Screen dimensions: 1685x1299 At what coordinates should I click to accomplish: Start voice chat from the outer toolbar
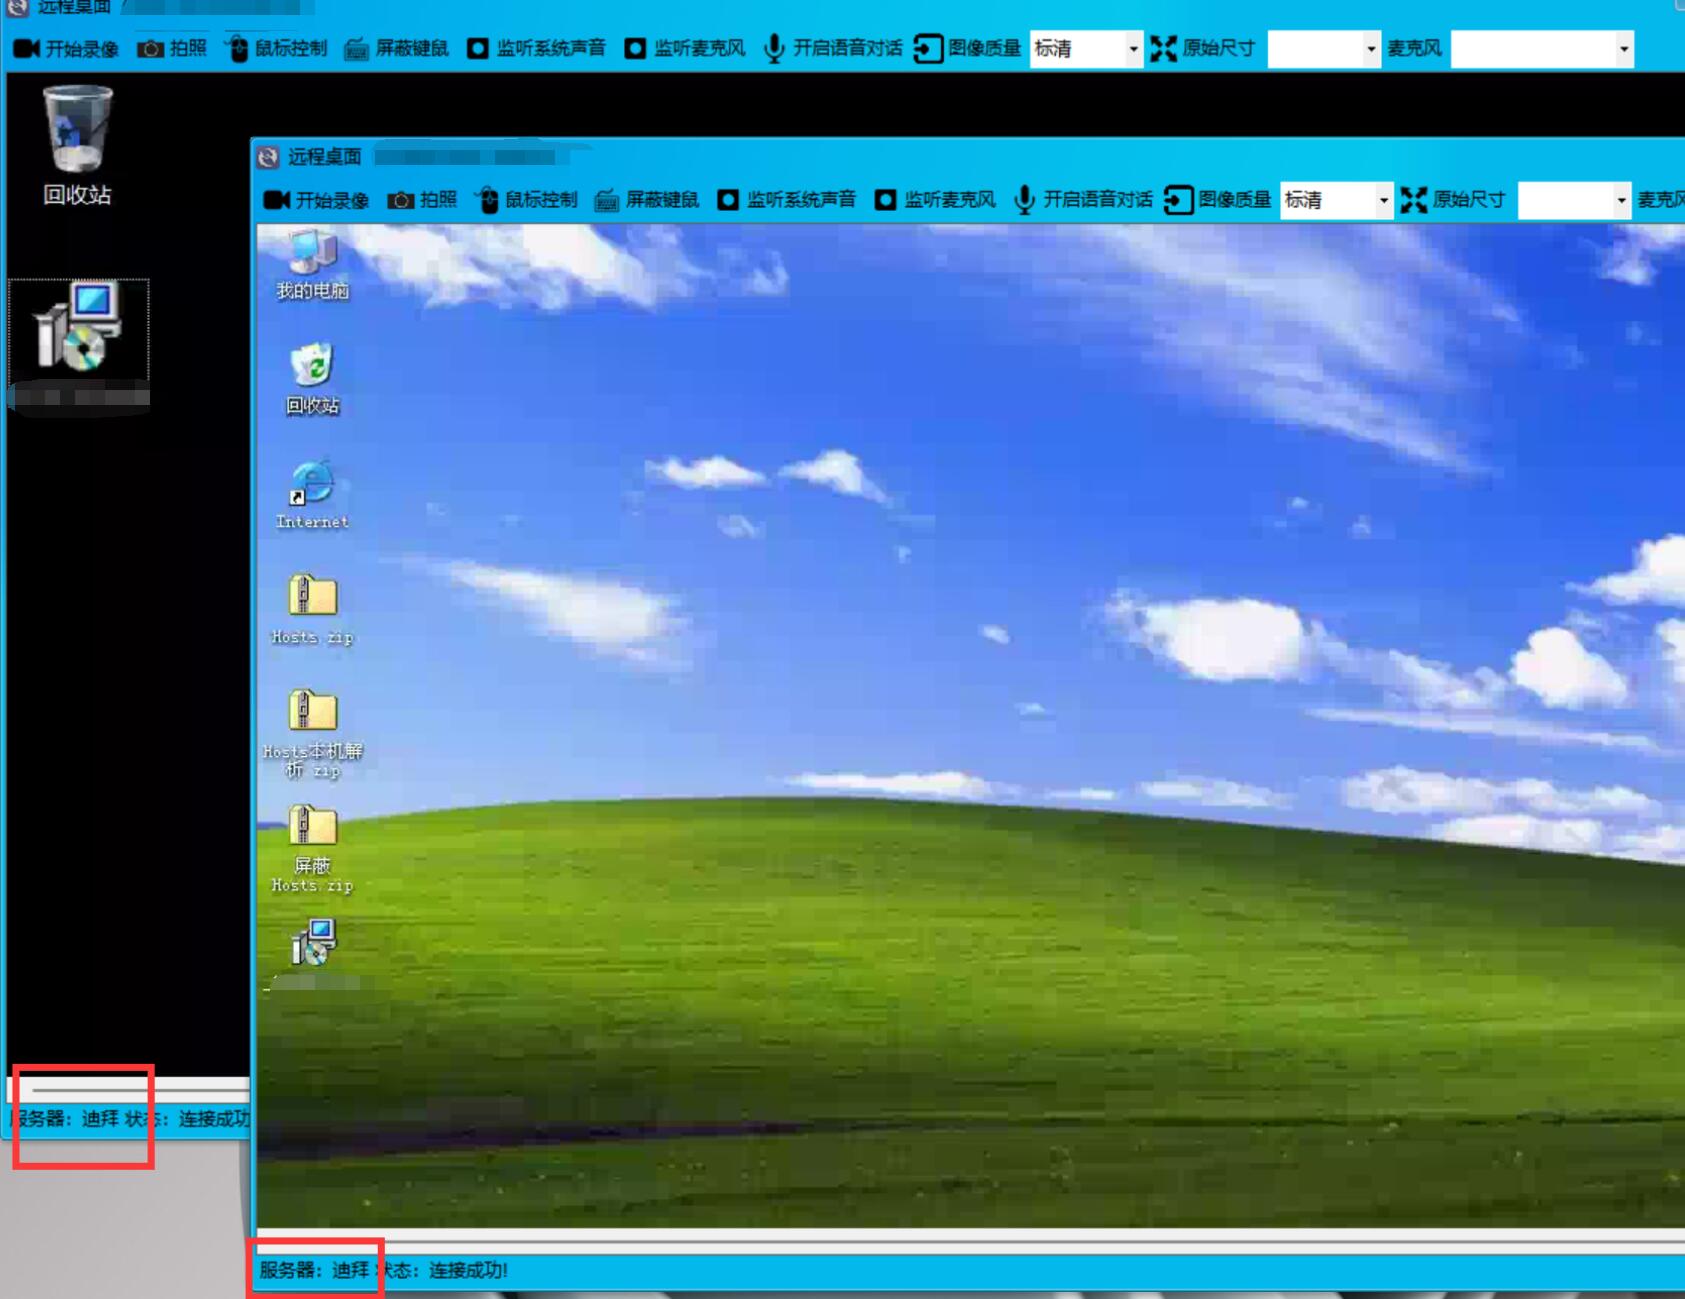click(833, 48)
